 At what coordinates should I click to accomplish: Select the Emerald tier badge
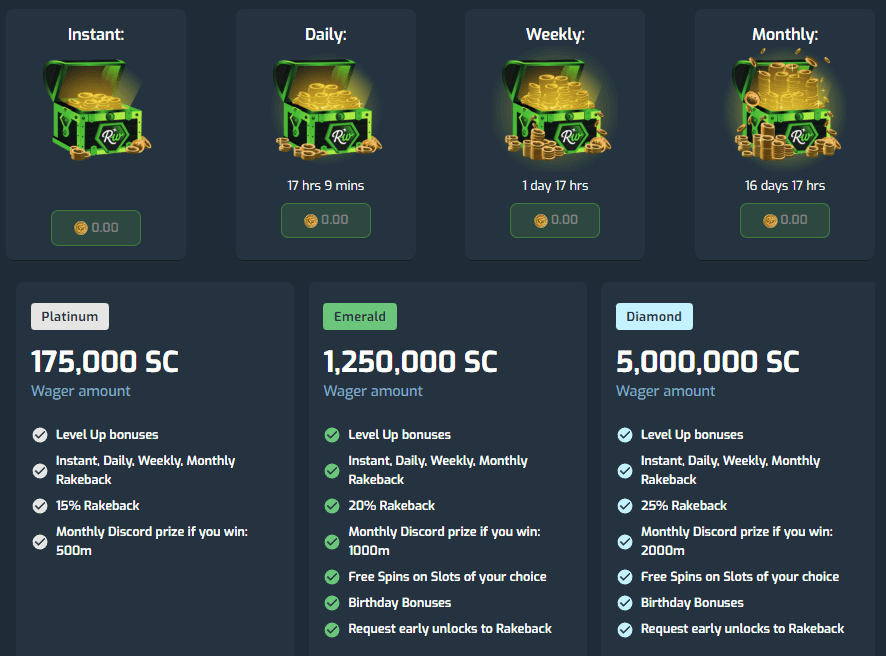(x=360, y=317)
